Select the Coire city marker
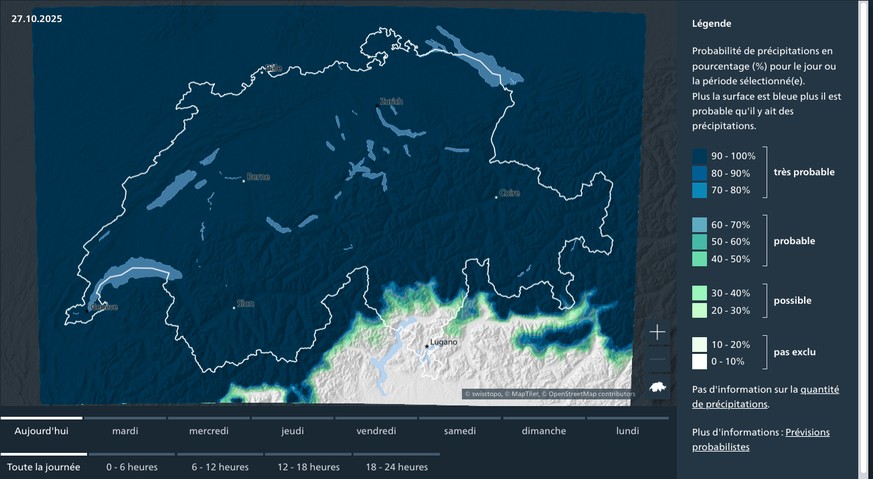Screen dimensions: 873x479 pos(497,196)
